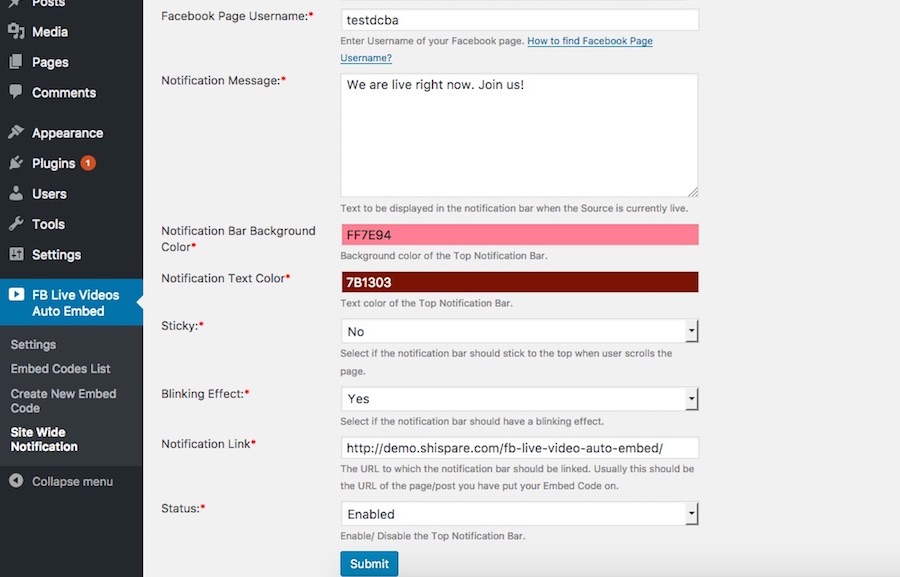This screenshot has width=900, height=577.
Task: Expand the Blinking Effect dropdown
Action: (519, 398)
